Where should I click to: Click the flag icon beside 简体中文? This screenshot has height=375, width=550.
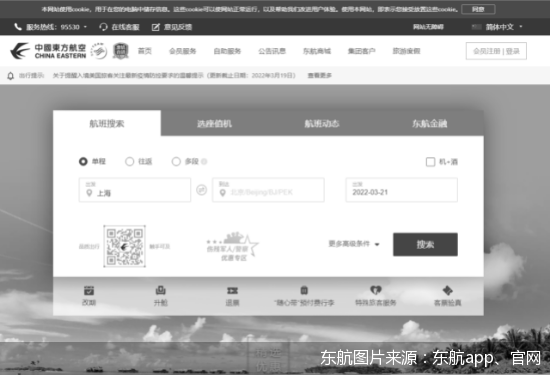(x=476, y=27)
